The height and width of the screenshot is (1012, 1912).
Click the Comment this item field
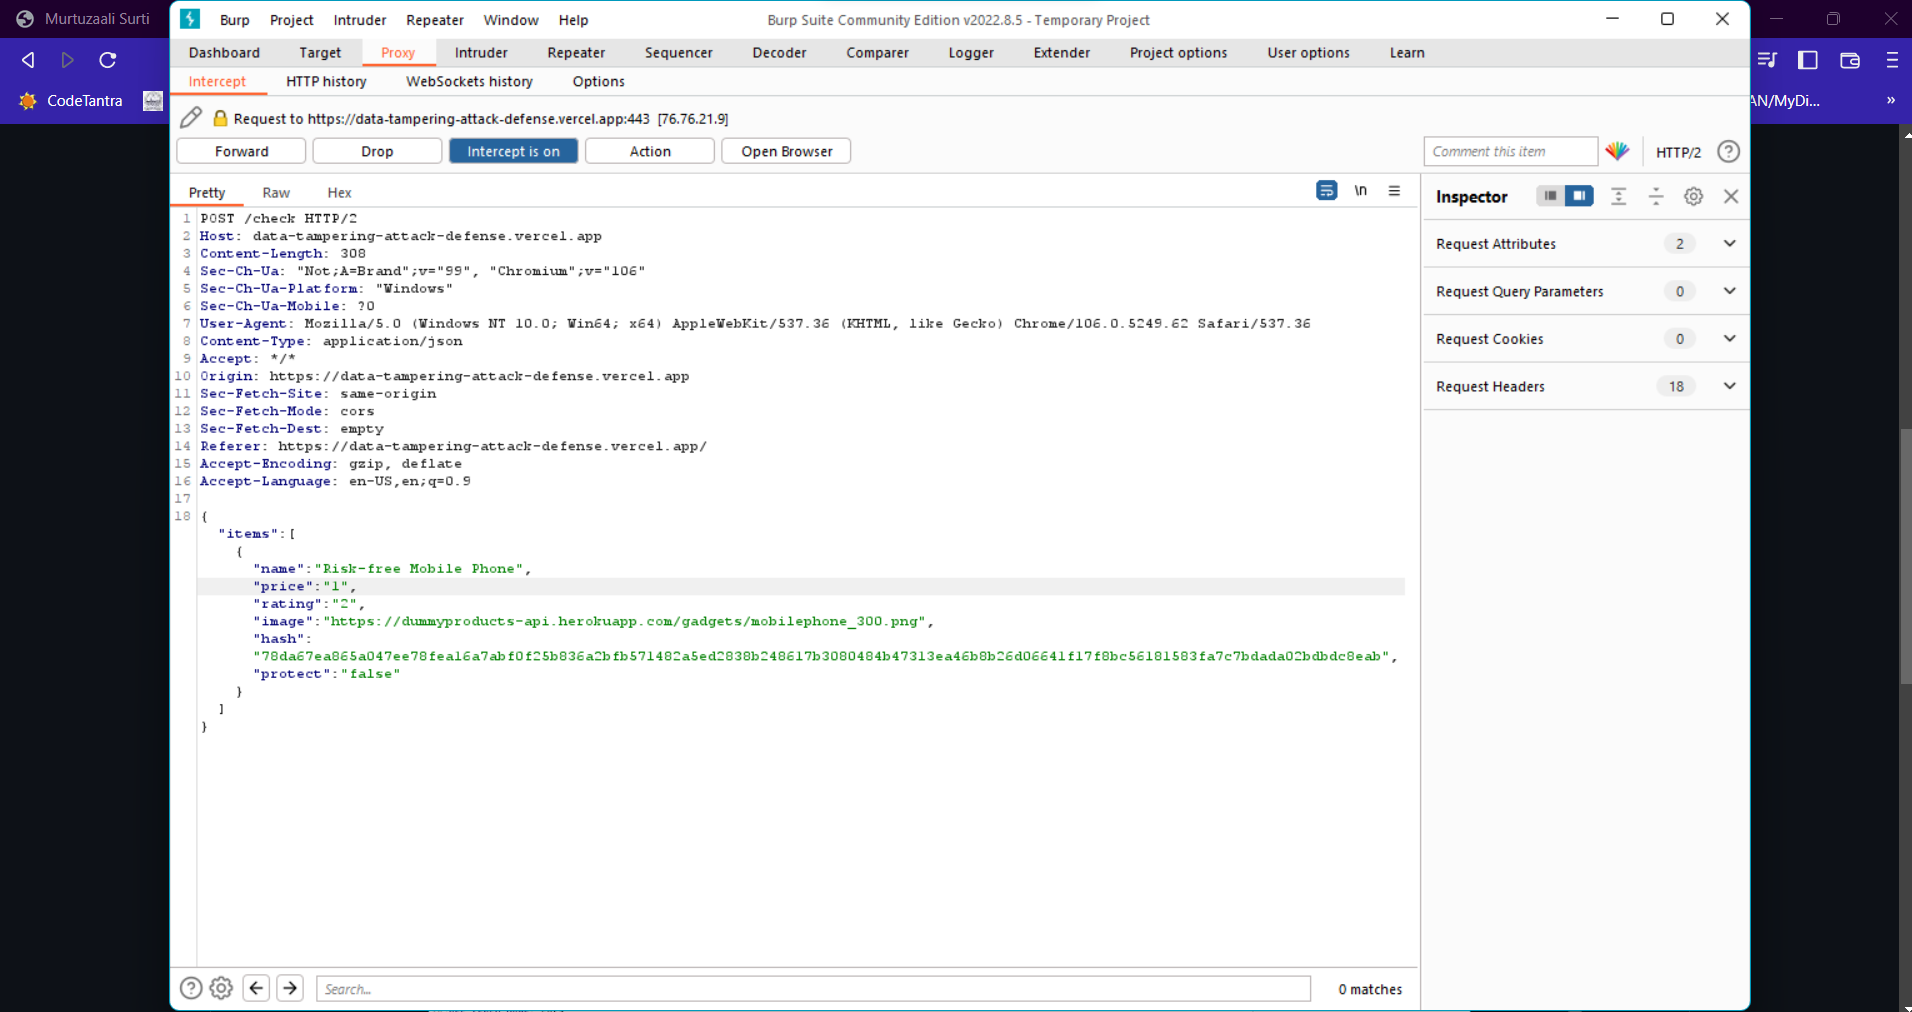(1509, 151)
